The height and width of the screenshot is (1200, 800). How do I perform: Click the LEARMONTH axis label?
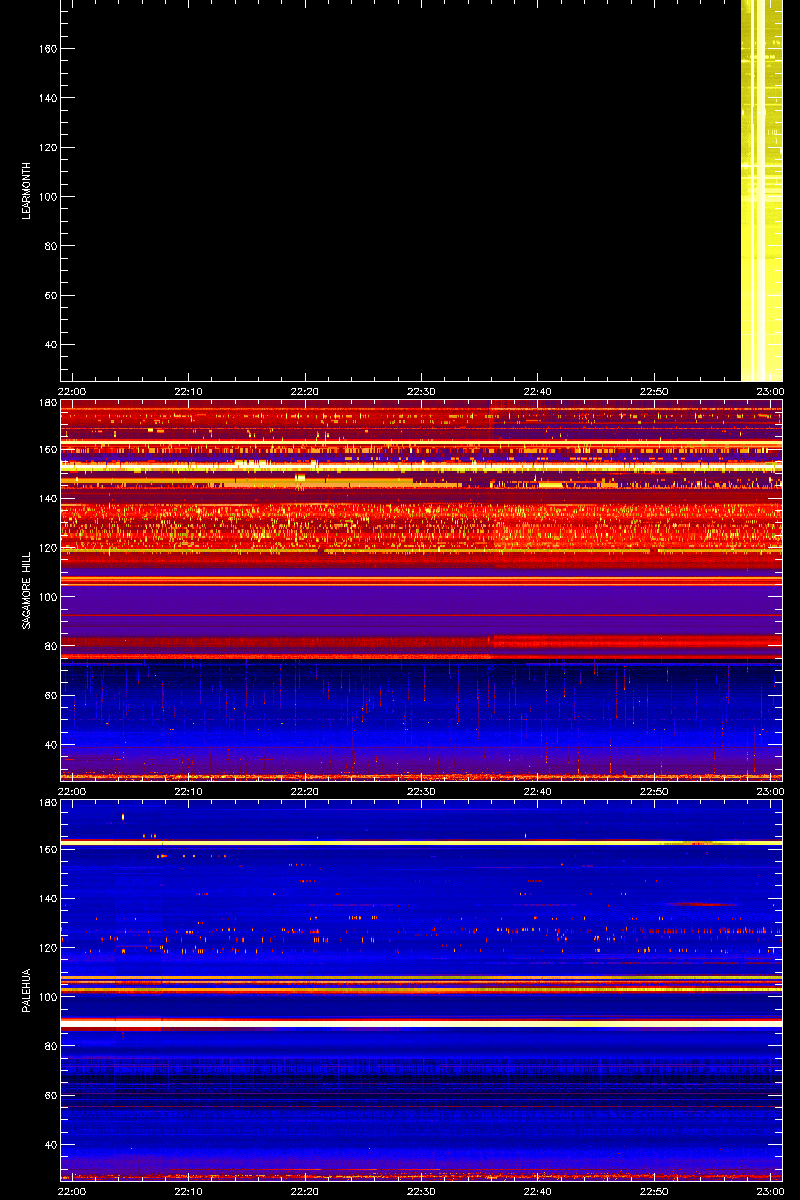pyautogui.click(x=26, y=192)
